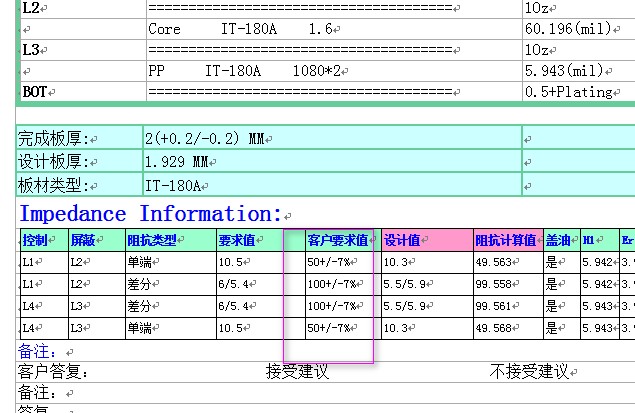635x413 pixels.
Task: Click '100+/-7%' in the 99.558 row
Action: (332, 284)
